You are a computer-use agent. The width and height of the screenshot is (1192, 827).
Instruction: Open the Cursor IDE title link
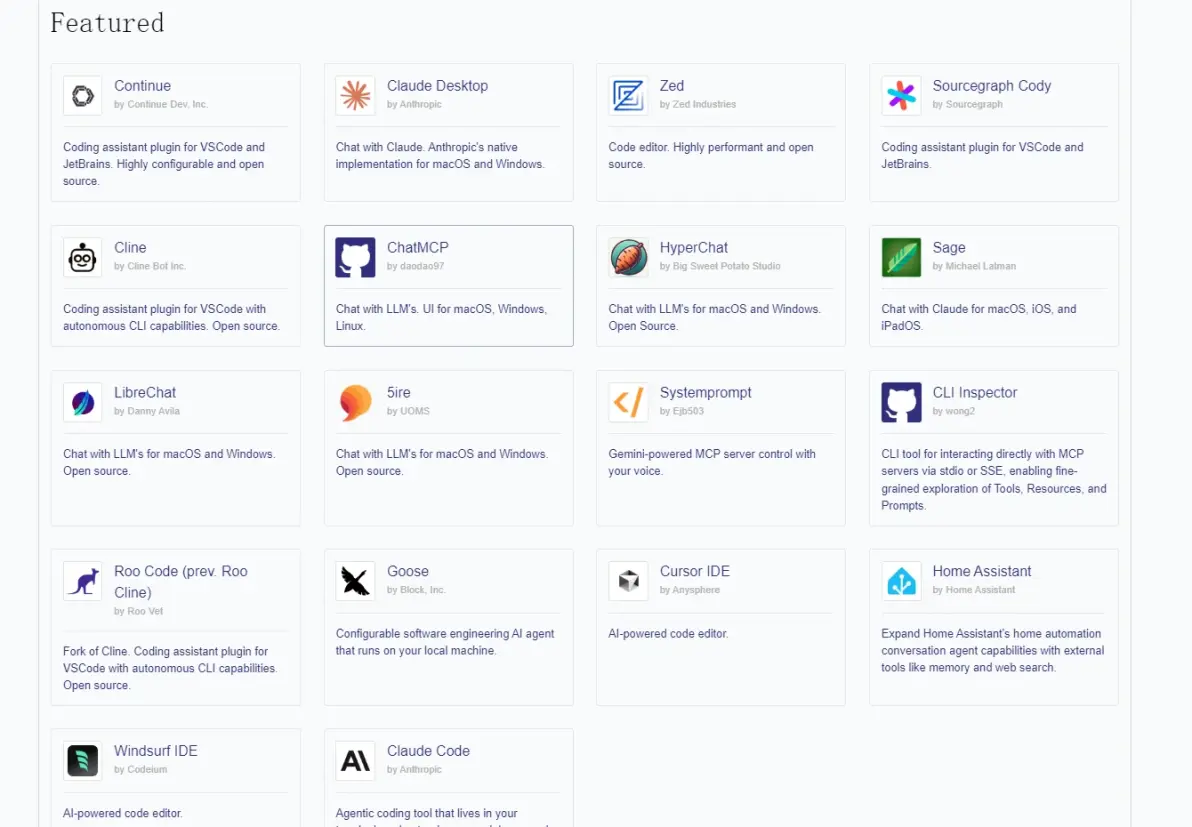point(694,571)
